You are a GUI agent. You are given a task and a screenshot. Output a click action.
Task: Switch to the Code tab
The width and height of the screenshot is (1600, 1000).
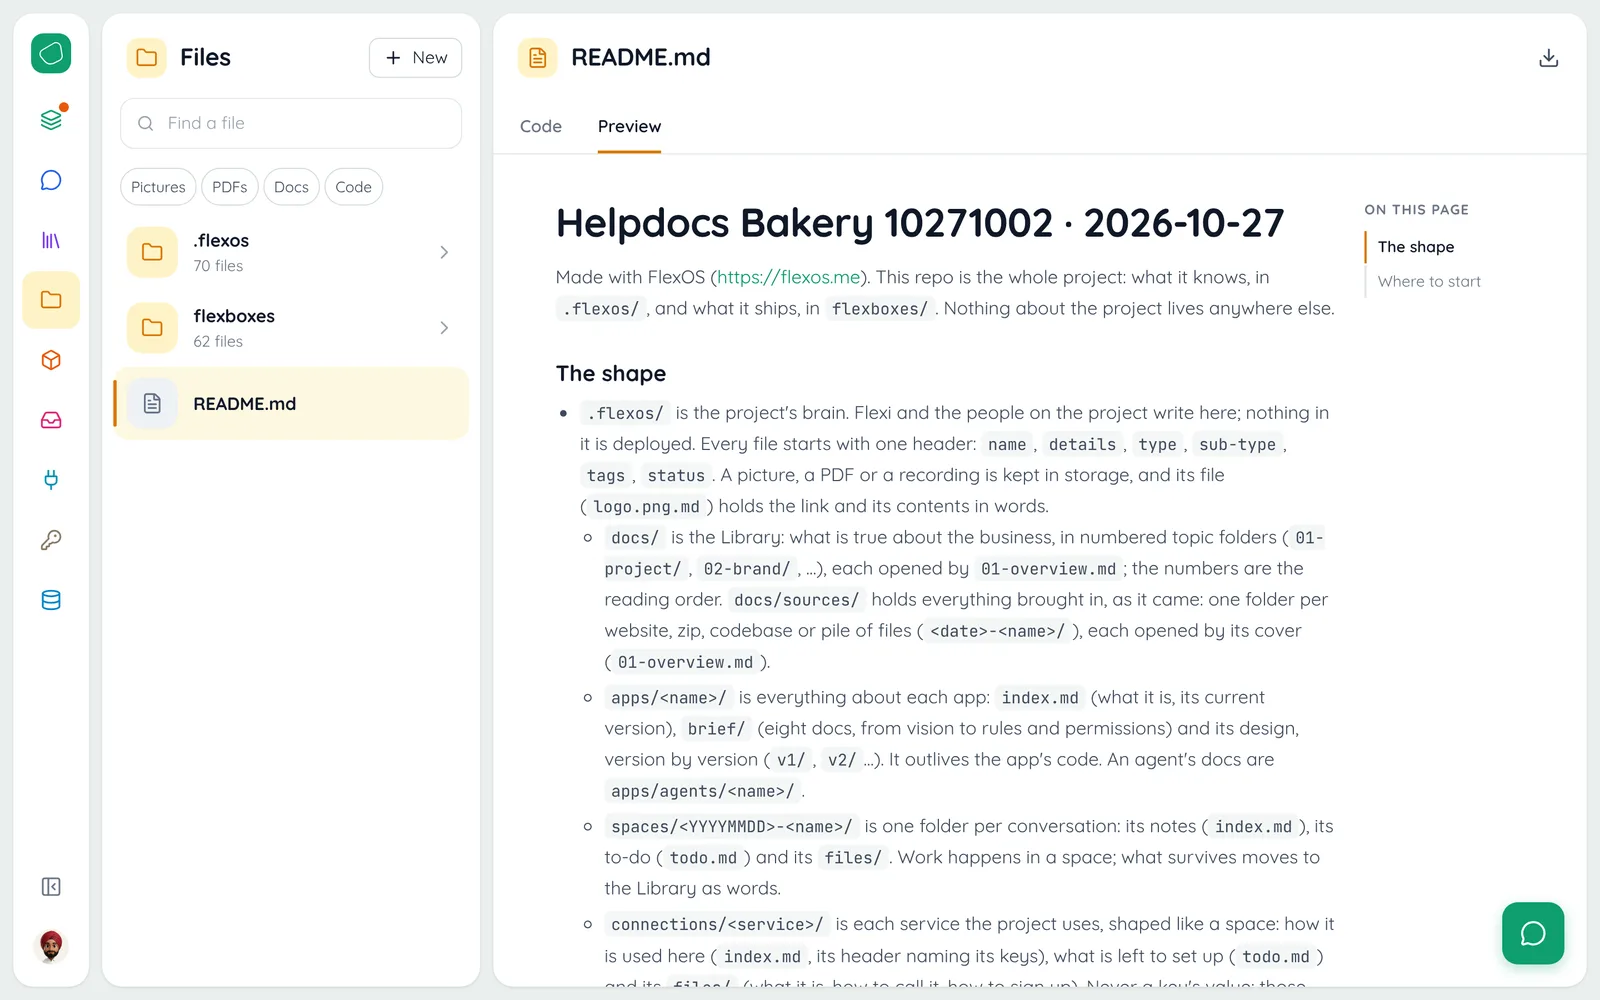pos(541,126)
